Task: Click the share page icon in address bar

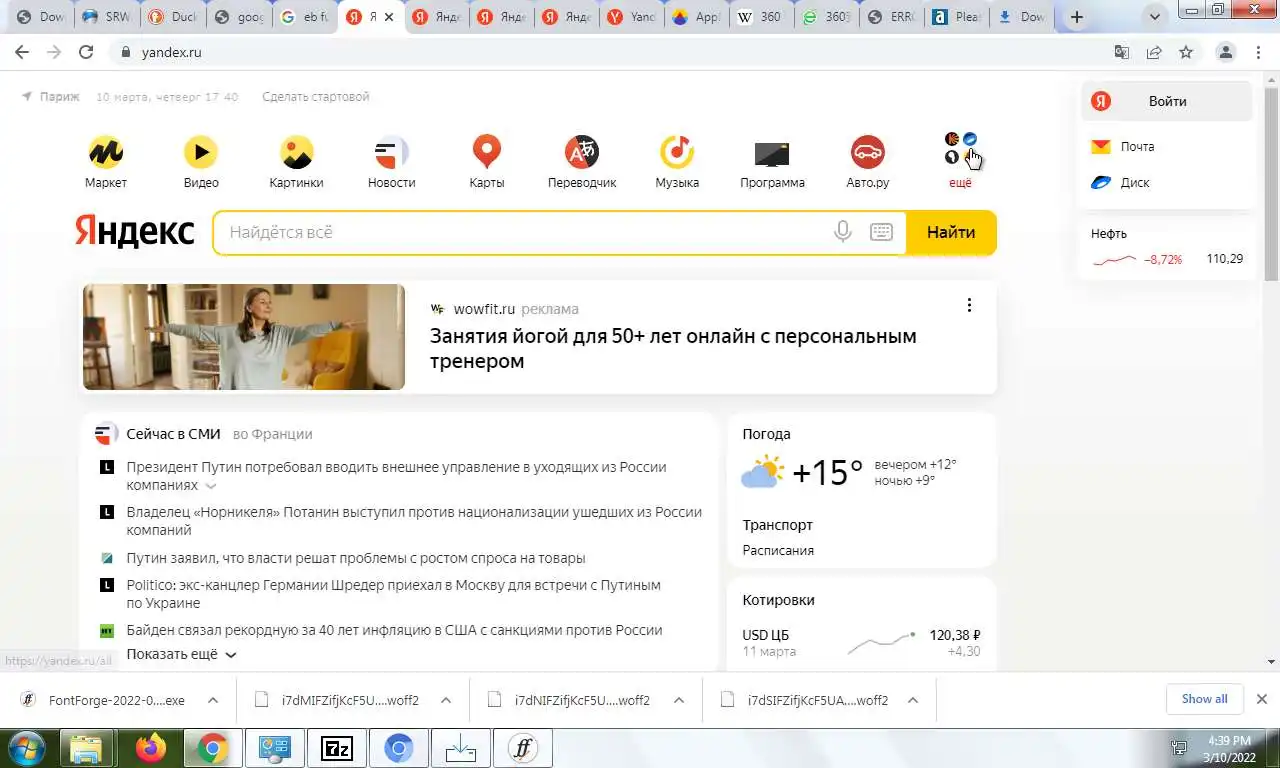Action: tap(1154, 52)
